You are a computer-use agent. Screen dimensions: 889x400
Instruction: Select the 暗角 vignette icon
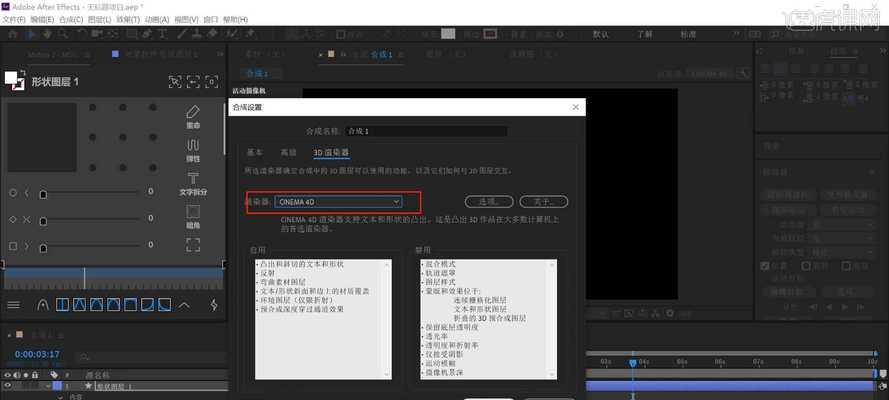(x=193, y=212)
